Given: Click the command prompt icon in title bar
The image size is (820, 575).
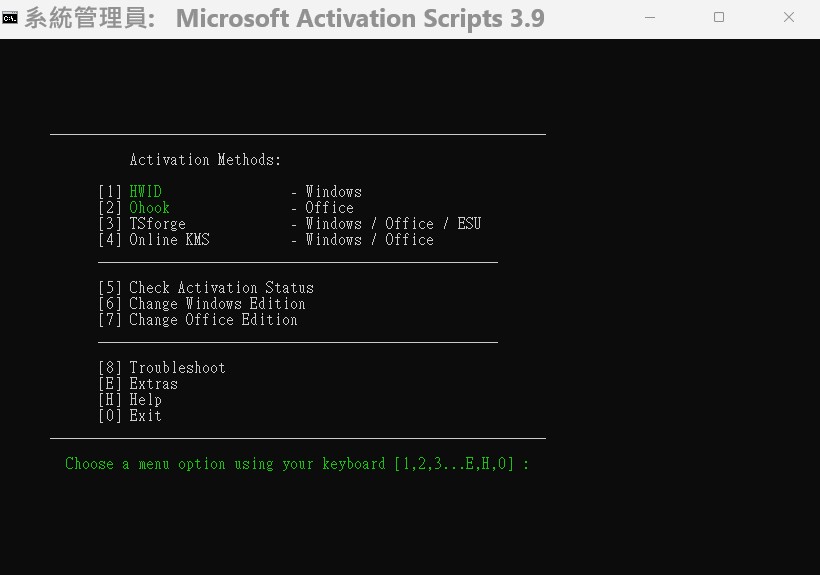Looking at the screenshot, I should [10, 18].
